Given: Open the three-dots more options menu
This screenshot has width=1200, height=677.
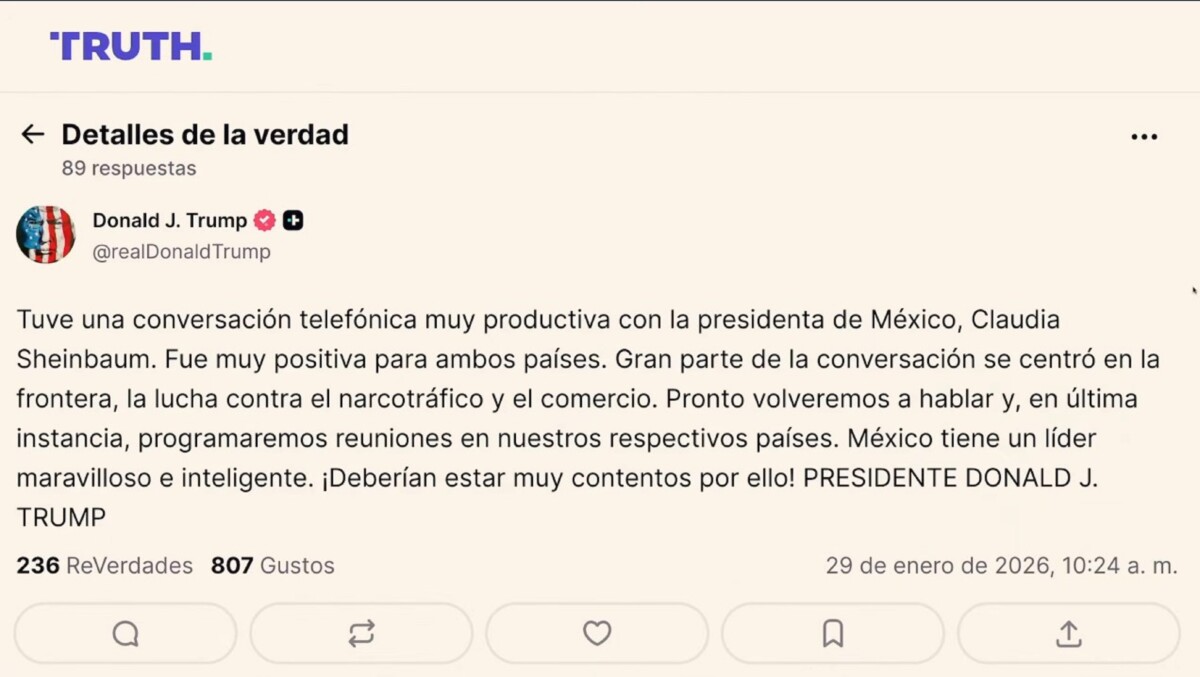Looking at the screenshot, I should coord(1144,137).
